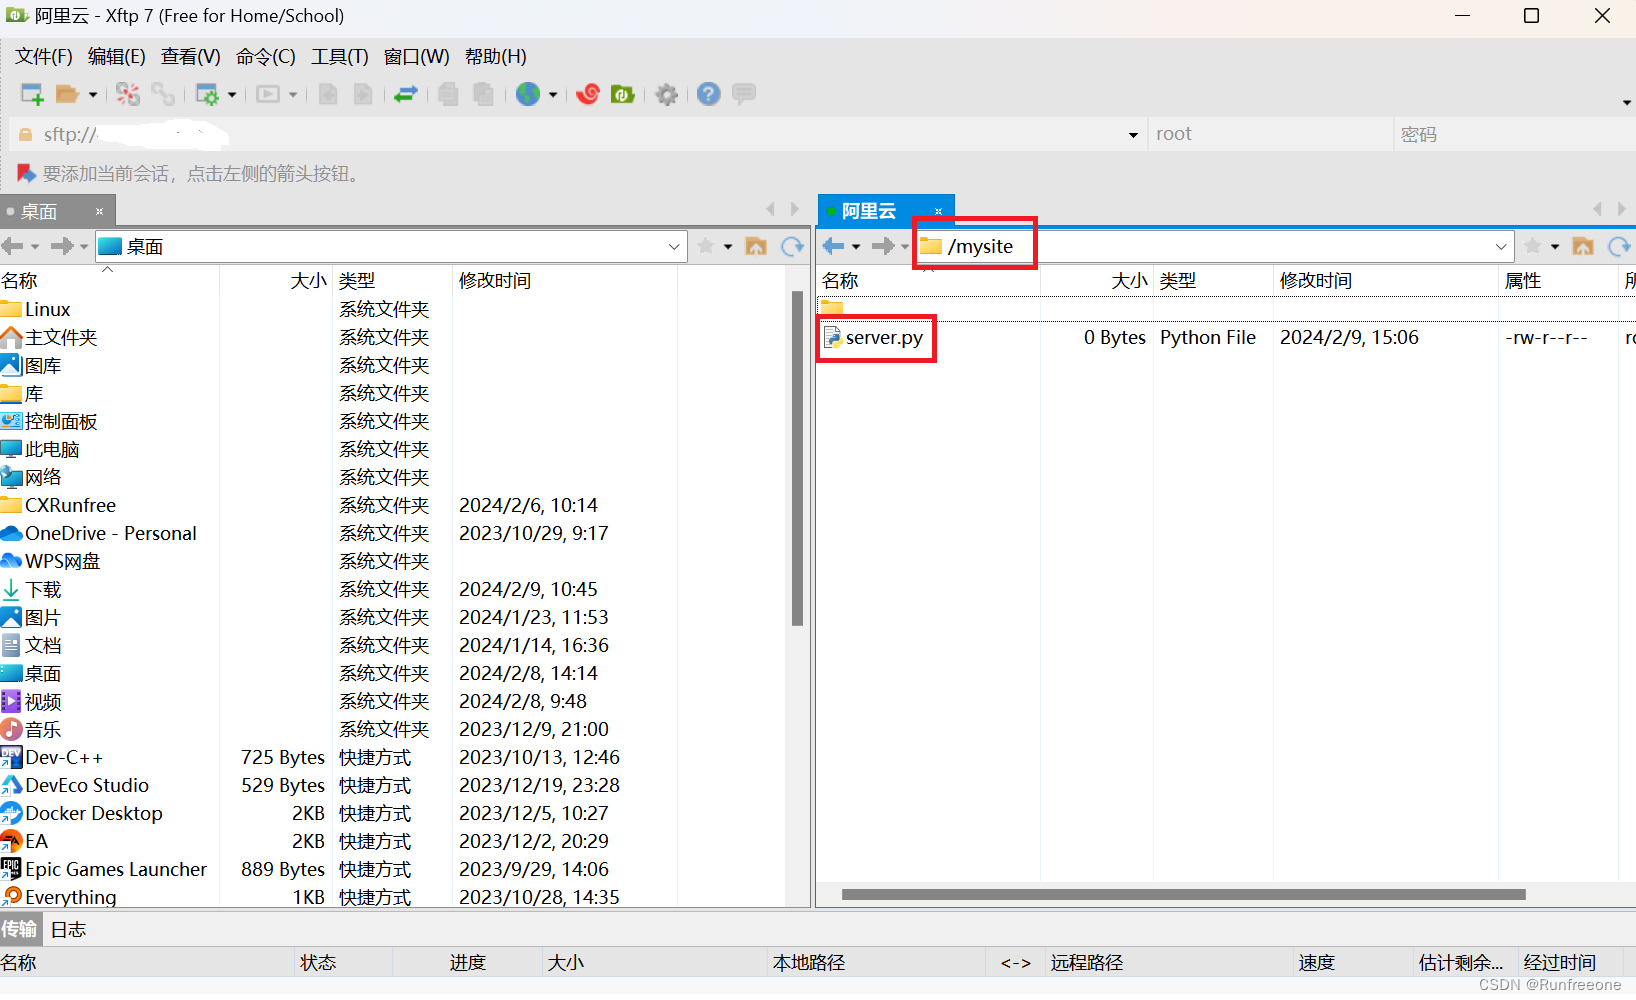
Task: Open the session properties icon
Action: (x=207, y=94)
